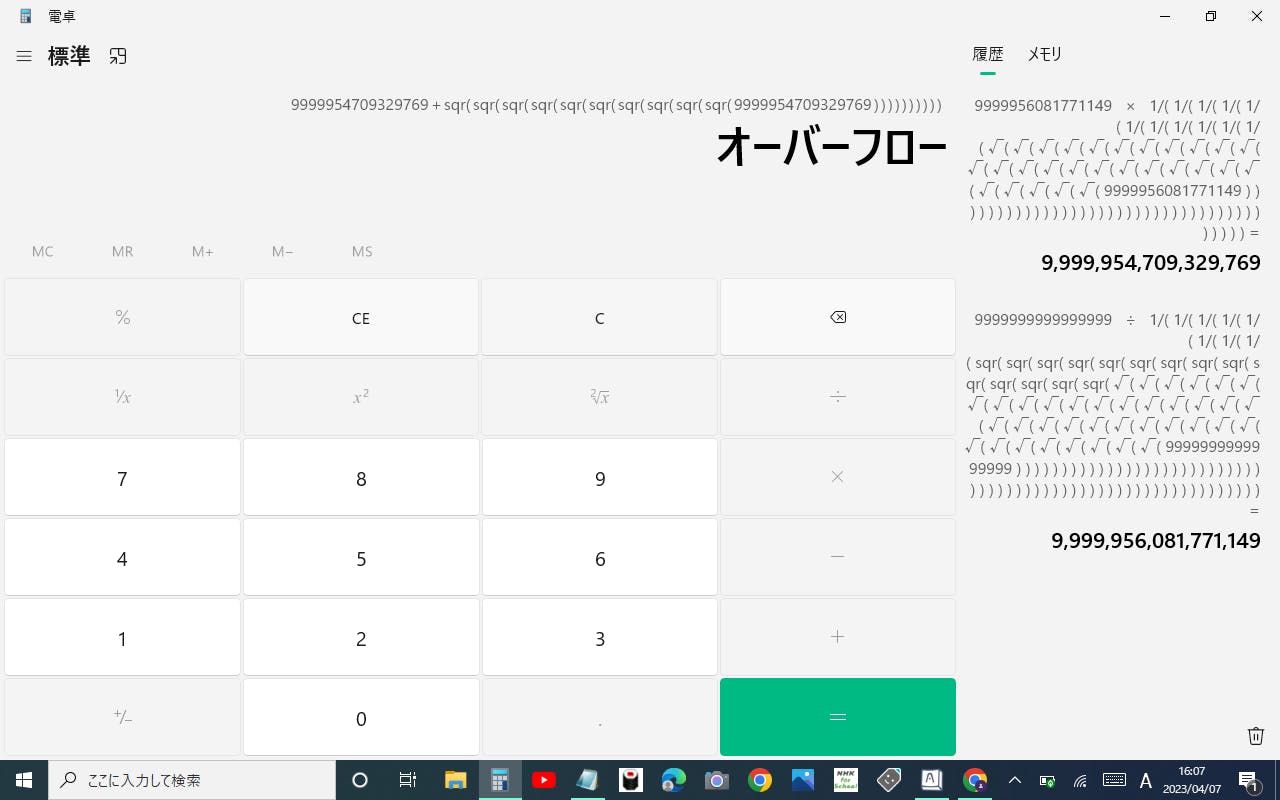Click the Windows Start button
1280x800 pixels.
click(x=24, y=780)
